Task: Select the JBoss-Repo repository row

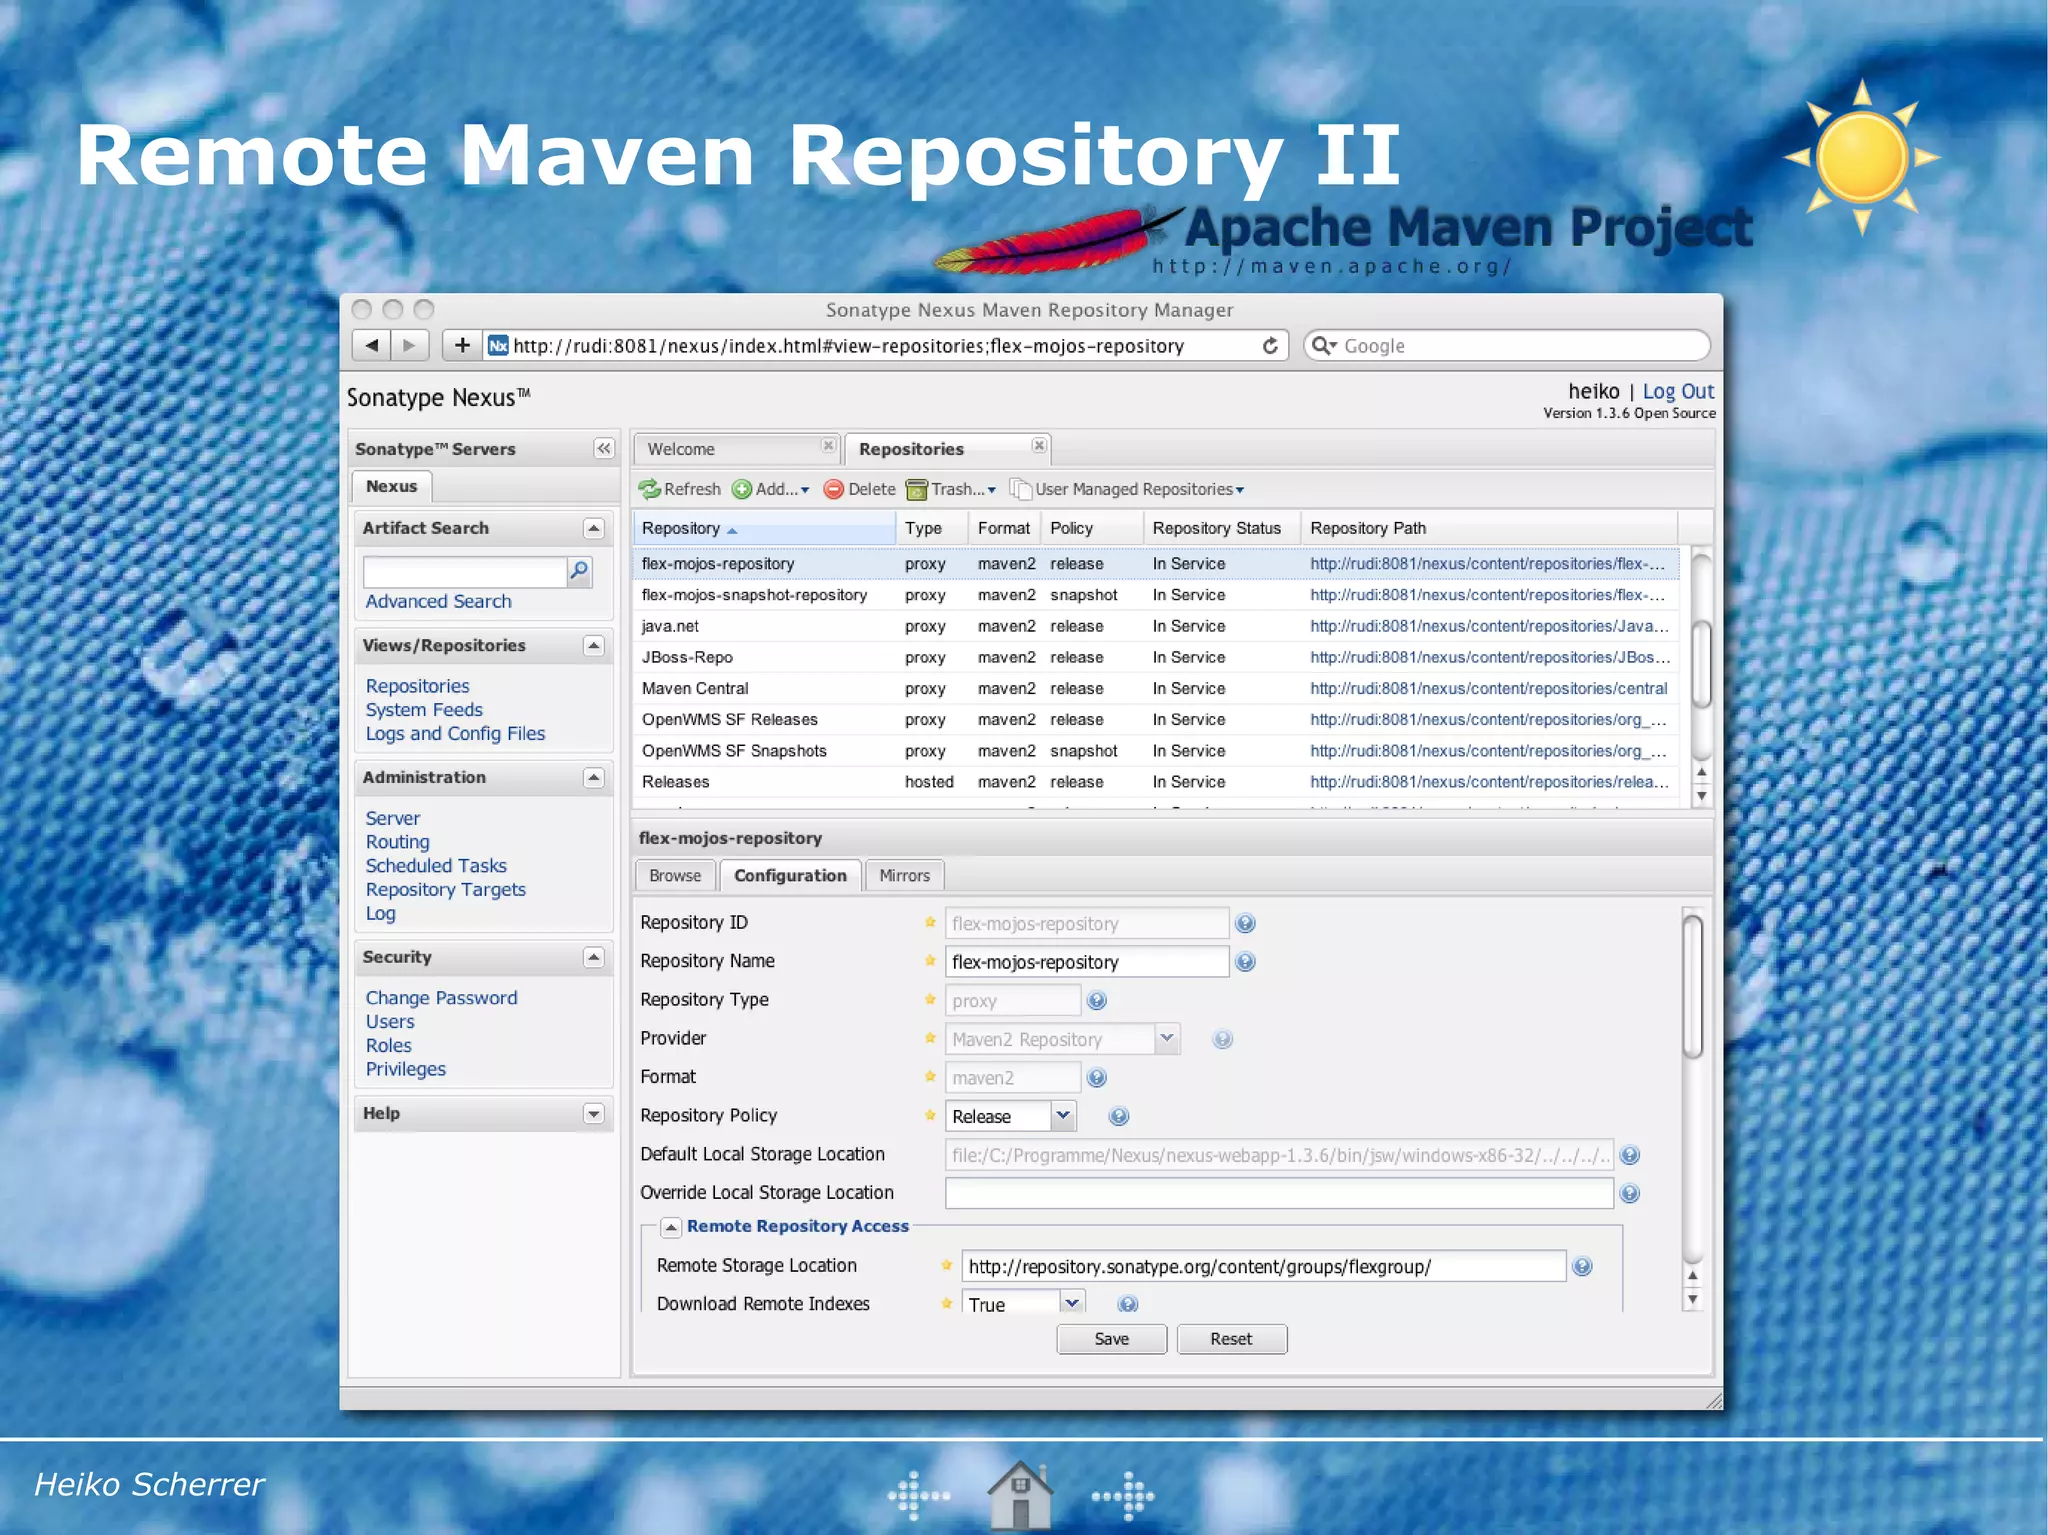Action: point(1156,657)
